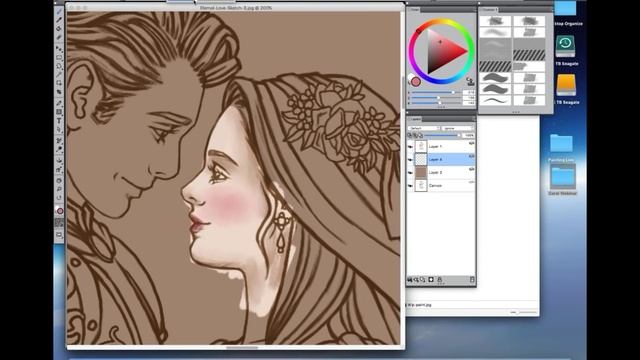
Task: Click the layer opacity slider
Action: pyautogui.click(x=442, y=135)
